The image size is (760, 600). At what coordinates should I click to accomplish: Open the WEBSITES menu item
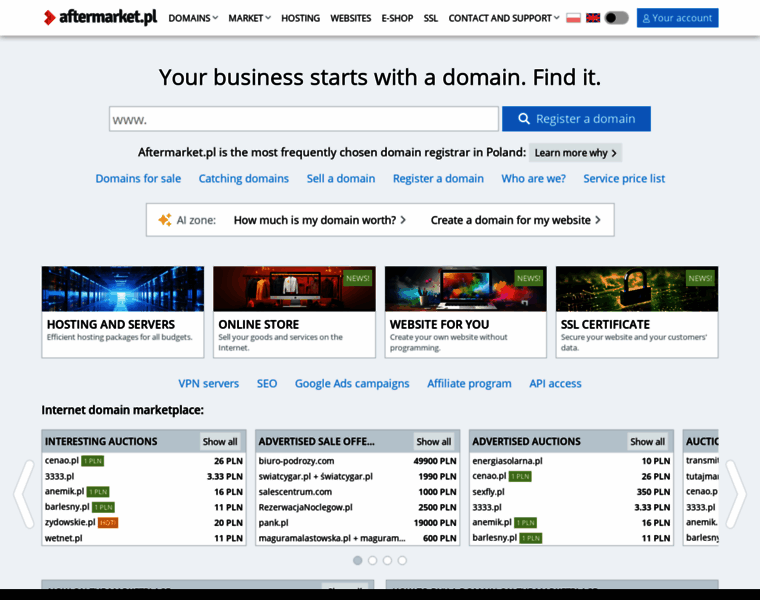point(350,18)
